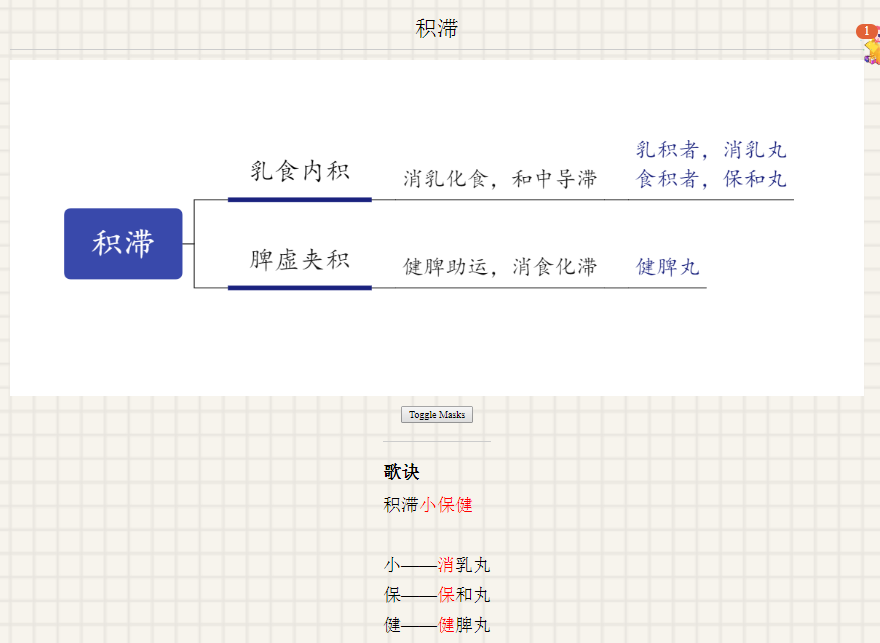Click the 乳食内积 branch label
Screen dimensions: 880x643
(x=300, y=171)
